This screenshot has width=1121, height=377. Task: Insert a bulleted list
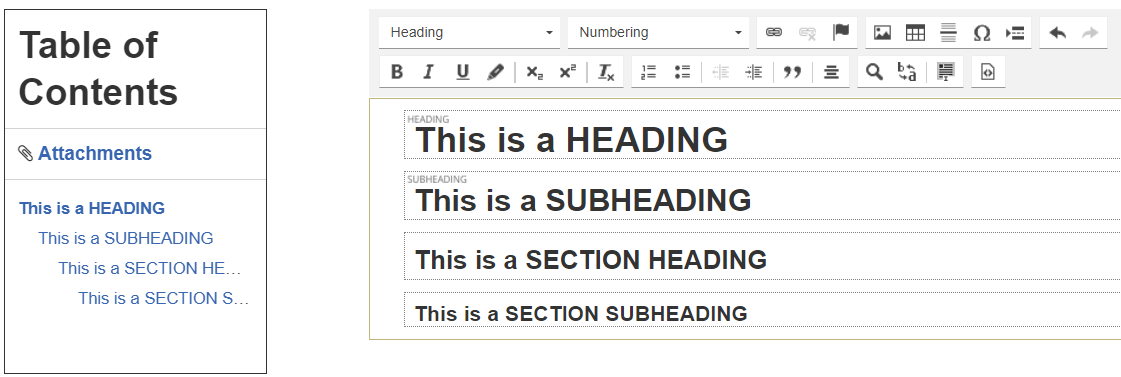point(683,72)
